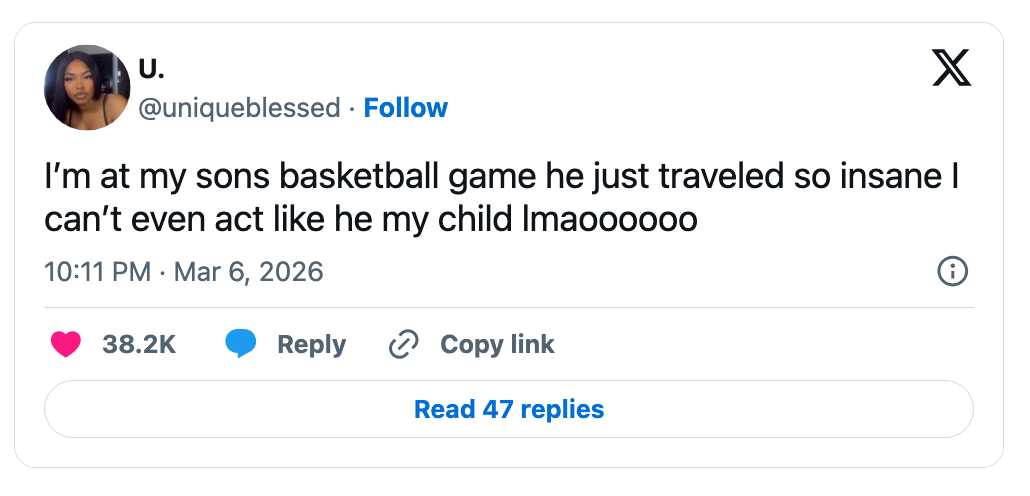Image resolution: width=1030 pixels, height=496 pixels.
Task: Like the tweet with the heart icon
Action: (66, 345)
